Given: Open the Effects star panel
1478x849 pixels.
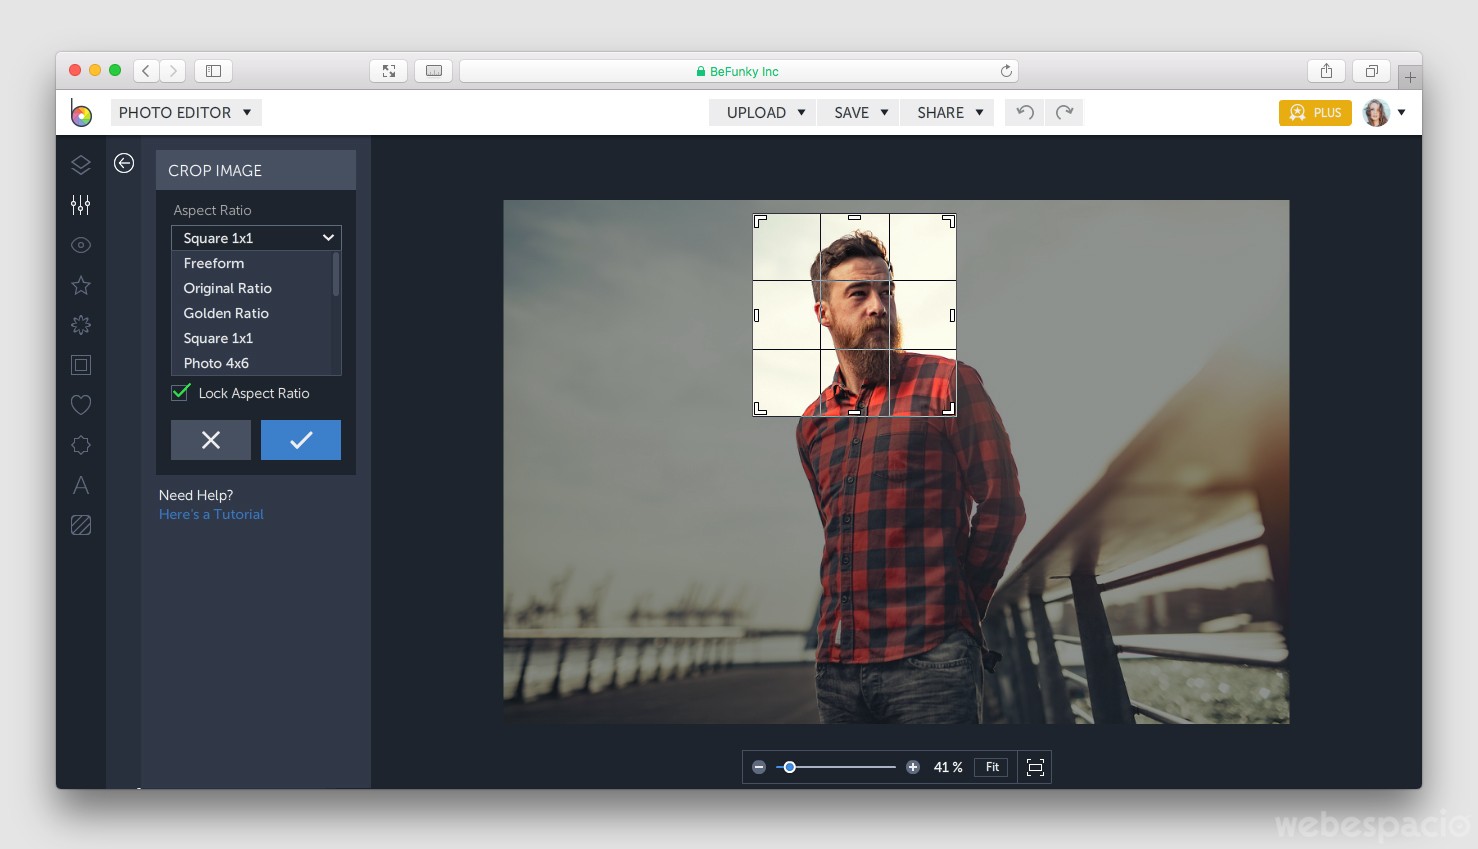Looking at the screenshot, I should [80, 285].
